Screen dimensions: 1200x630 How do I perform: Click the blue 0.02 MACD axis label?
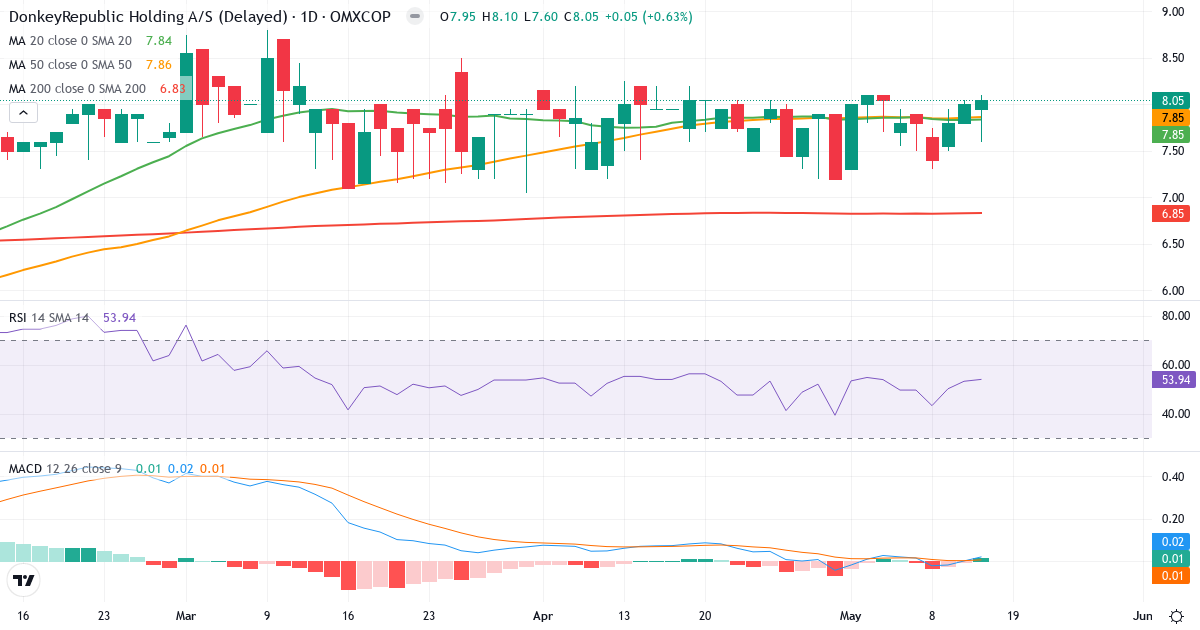click(1173, 541)
